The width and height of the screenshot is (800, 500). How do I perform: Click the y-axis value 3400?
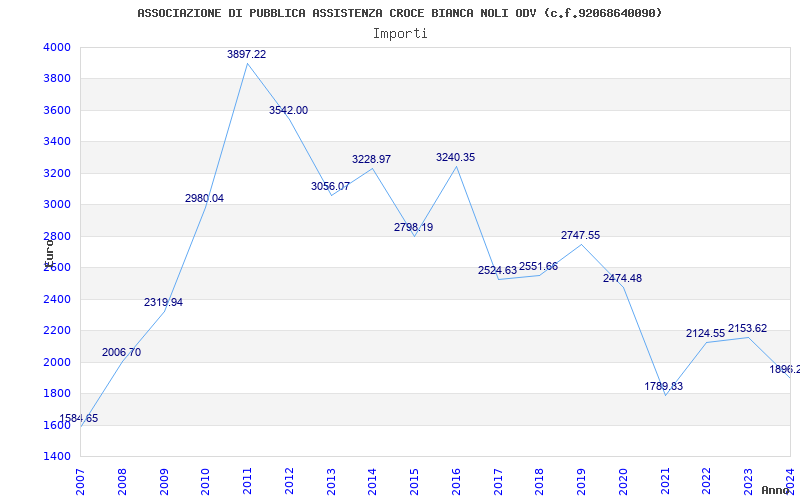55,141
